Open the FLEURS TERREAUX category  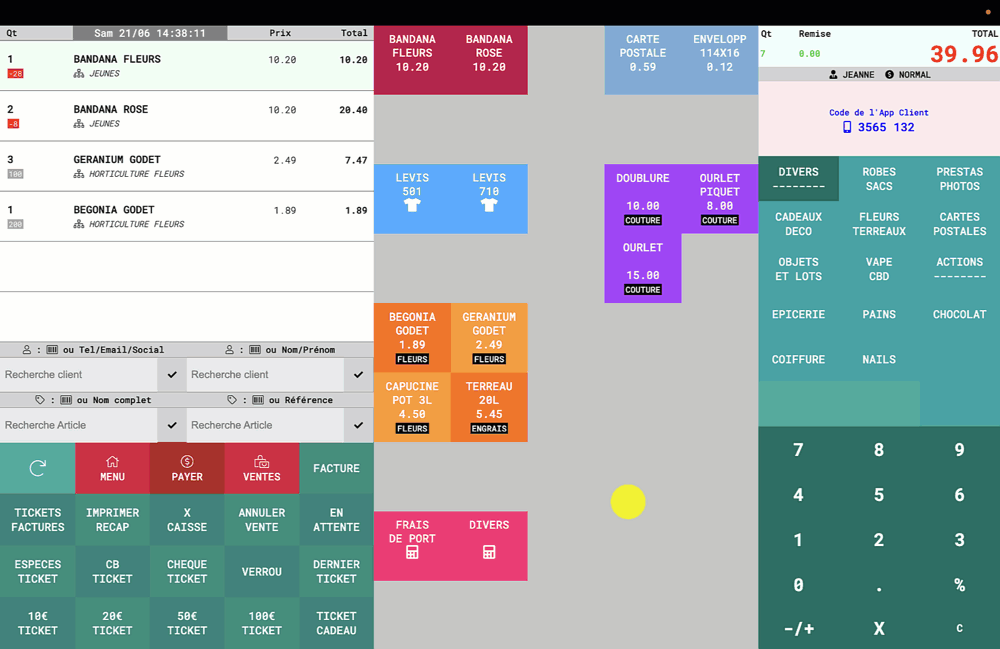(x=879, y=224)
